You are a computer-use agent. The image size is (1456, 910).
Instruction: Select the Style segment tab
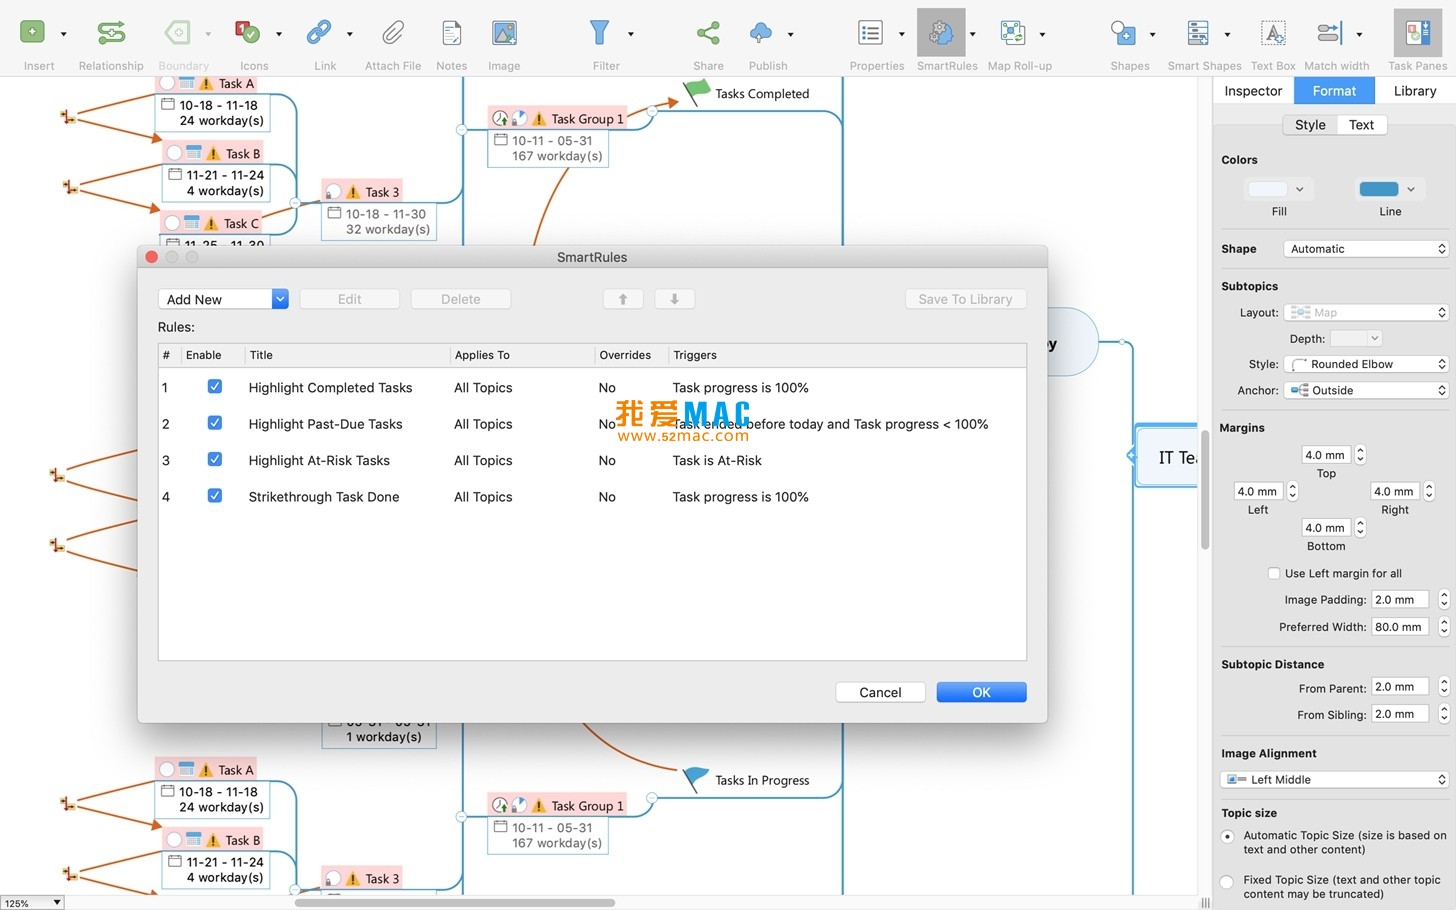pos(1310,125)
